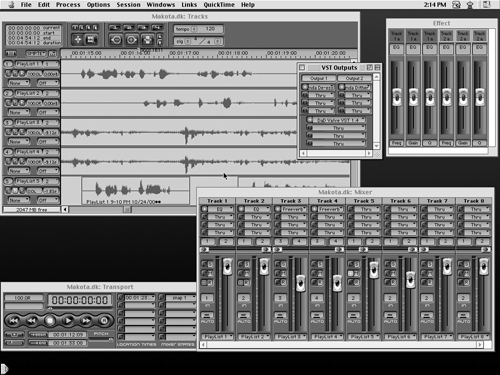The image size is (500, 375).
Task: Click the 00:01:17:00 marker on timeline ruler
Action: [x=184, y=53]
